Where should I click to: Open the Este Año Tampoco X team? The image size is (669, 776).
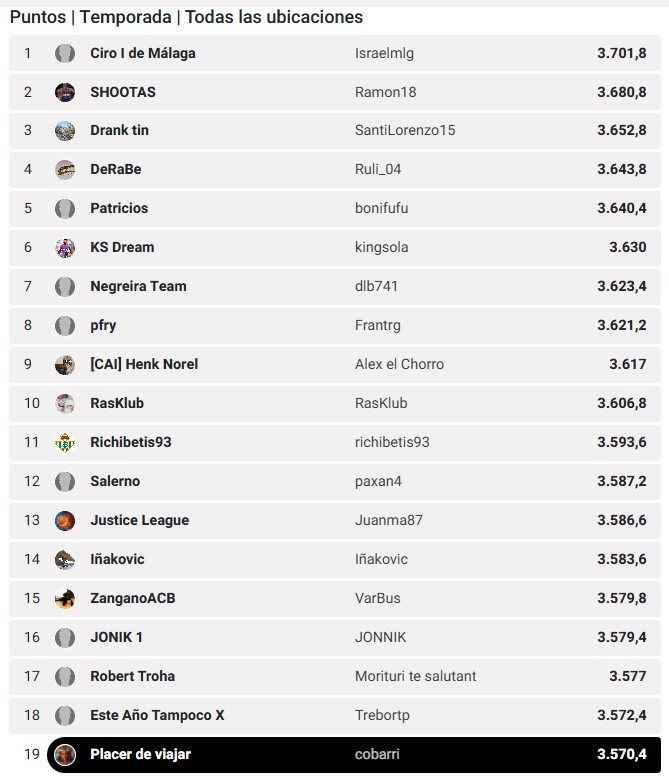(x=157, y=716)
